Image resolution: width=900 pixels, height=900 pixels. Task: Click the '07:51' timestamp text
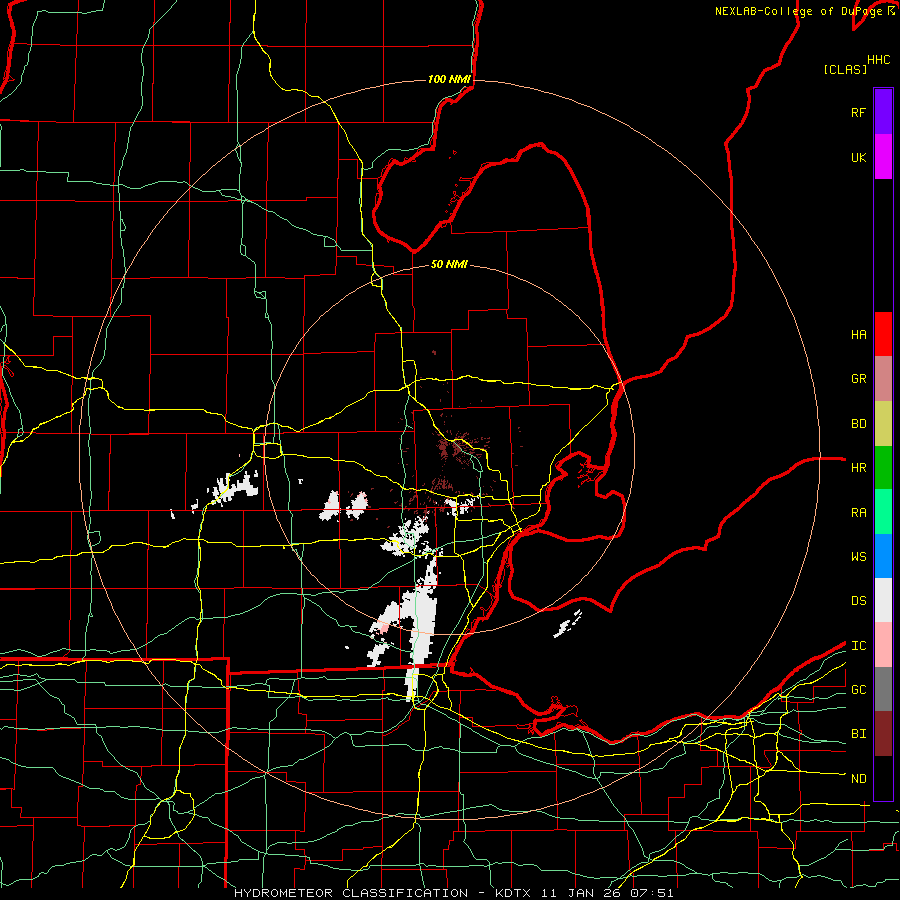pos(651,893)
